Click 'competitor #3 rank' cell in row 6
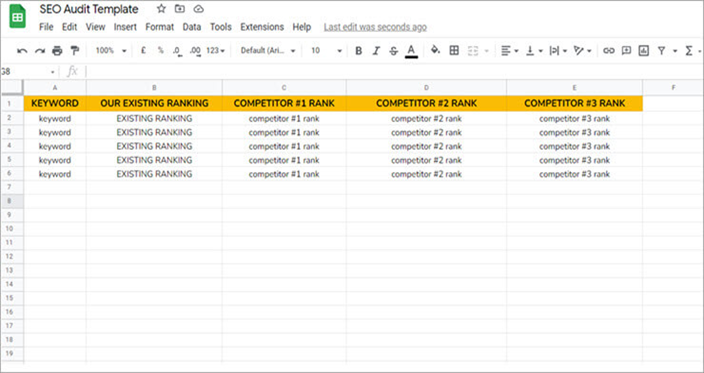704x373 pixels. click(574, 174)
